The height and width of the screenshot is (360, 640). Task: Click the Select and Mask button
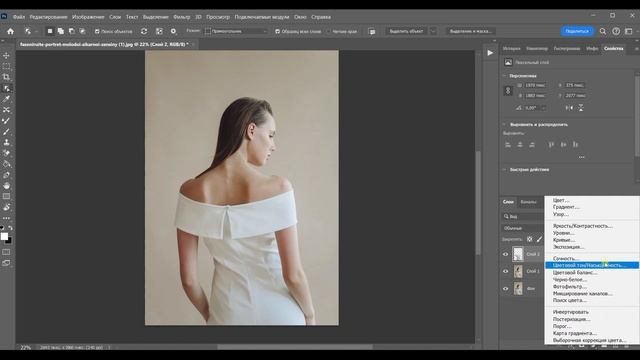(x=470, y=31)
